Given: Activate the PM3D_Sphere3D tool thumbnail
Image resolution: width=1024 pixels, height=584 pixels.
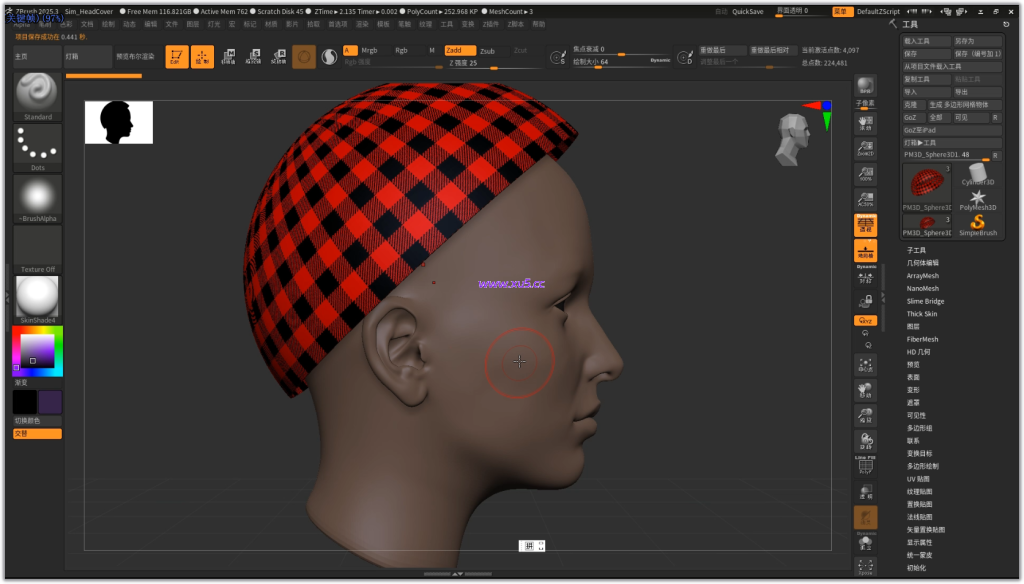Looking at the screenshot, I should 926,185.
